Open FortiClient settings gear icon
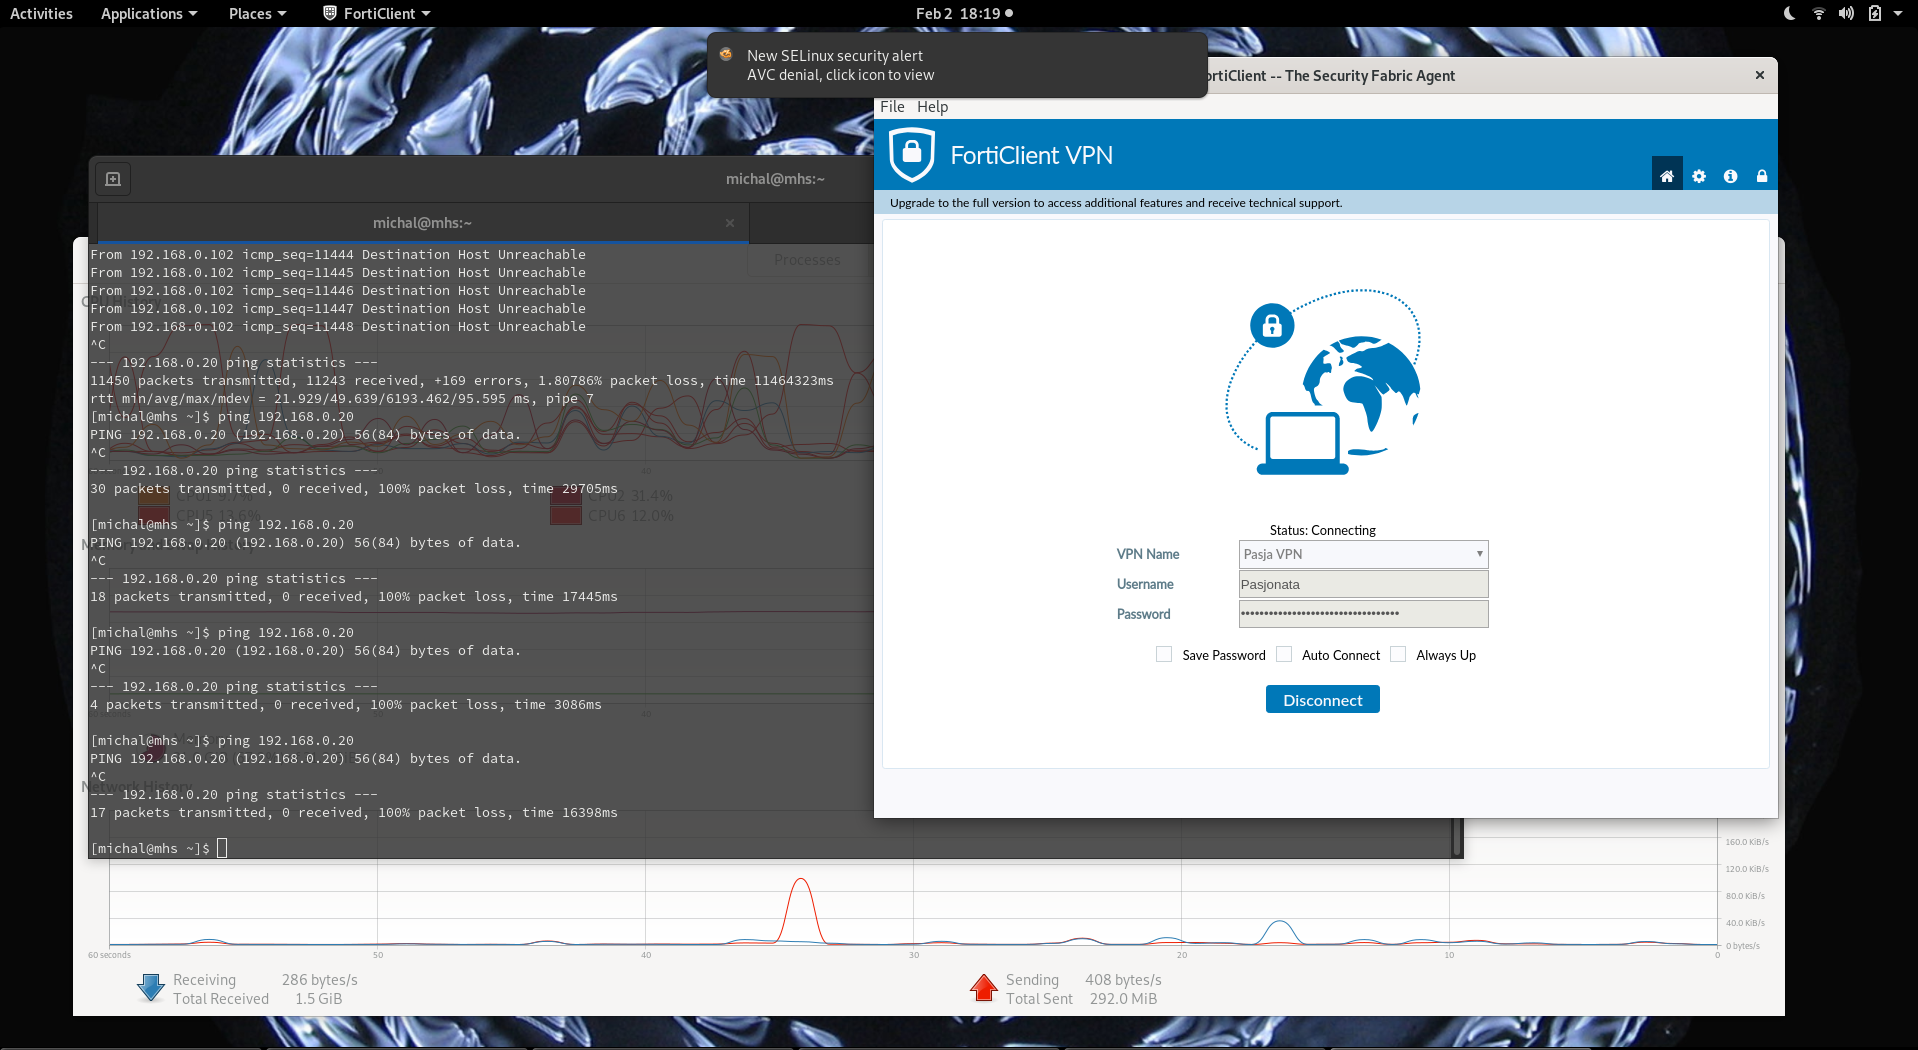 (x=1699, y=176)
